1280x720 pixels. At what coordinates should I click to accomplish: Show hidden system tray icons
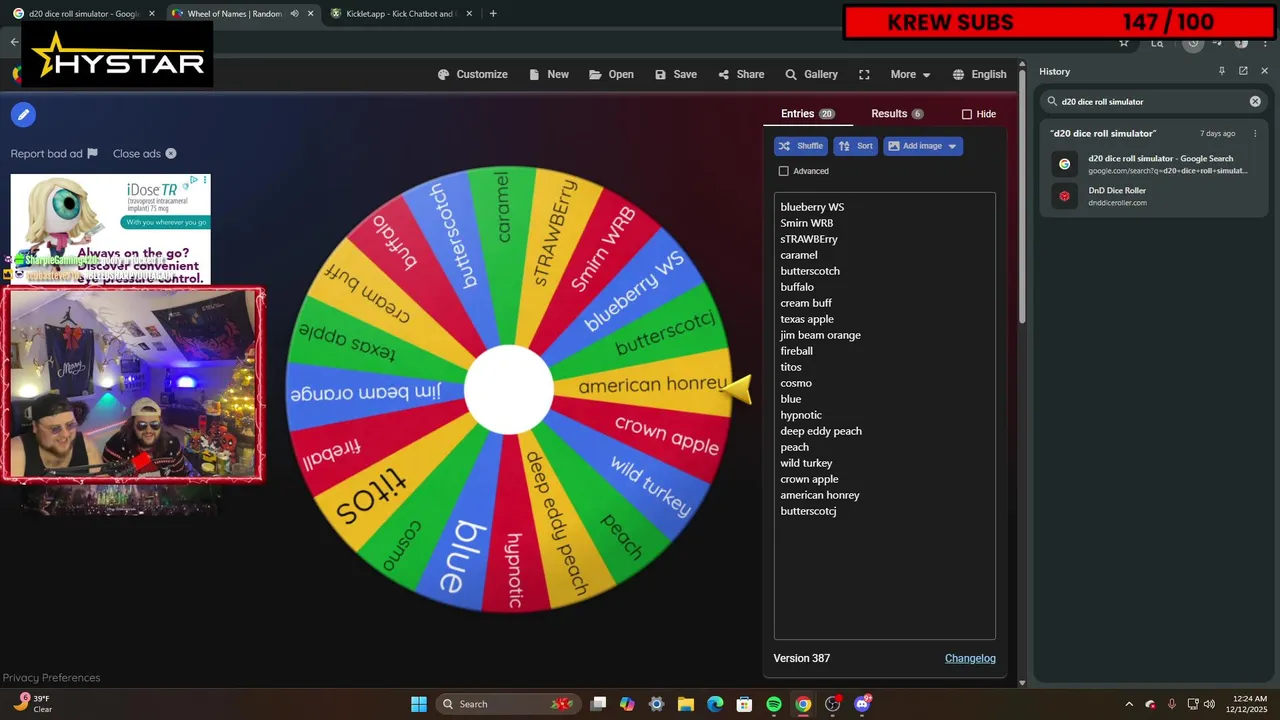tap(1129, 704)
